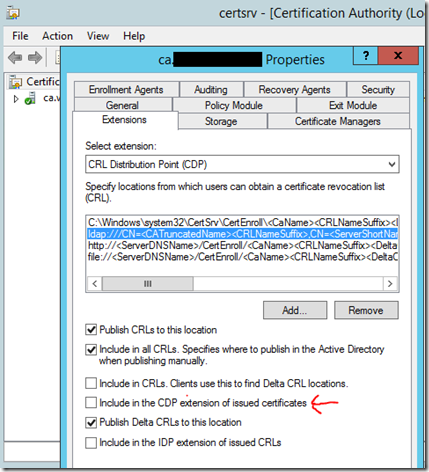
Task: Switch to the Security tab
Action: point(378,90)
